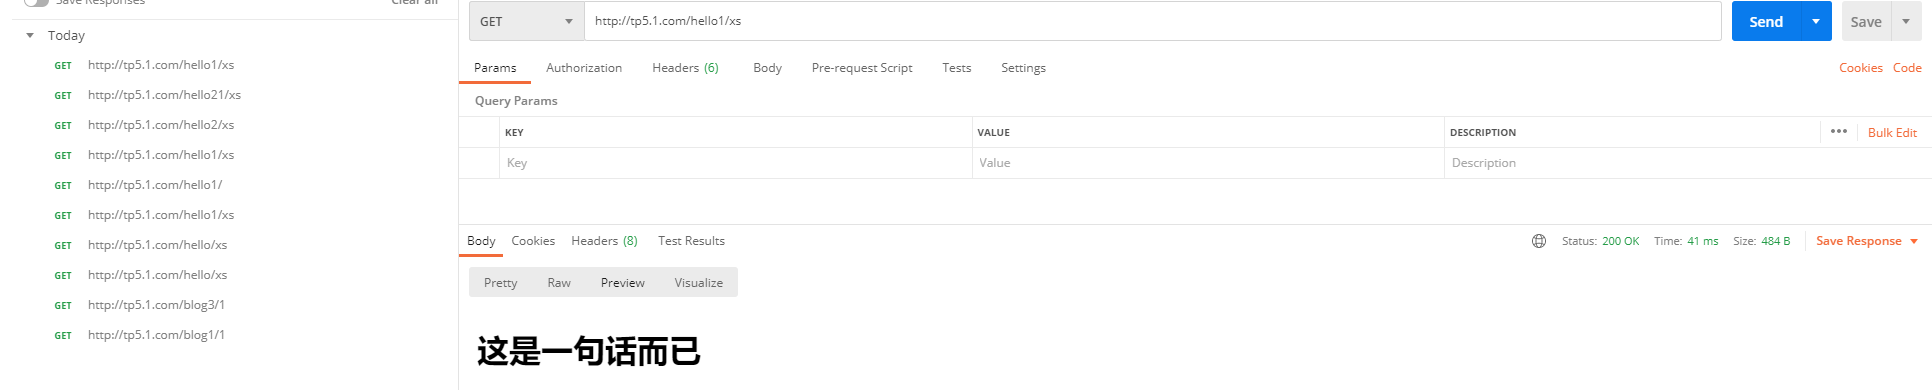Open the GET method dropdown
This screenshot has width=1932, height=390.
coord(527,21)
